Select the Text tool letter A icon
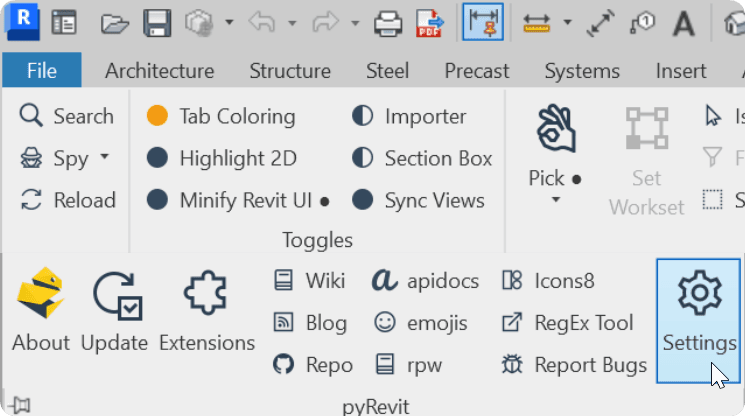 684,23
